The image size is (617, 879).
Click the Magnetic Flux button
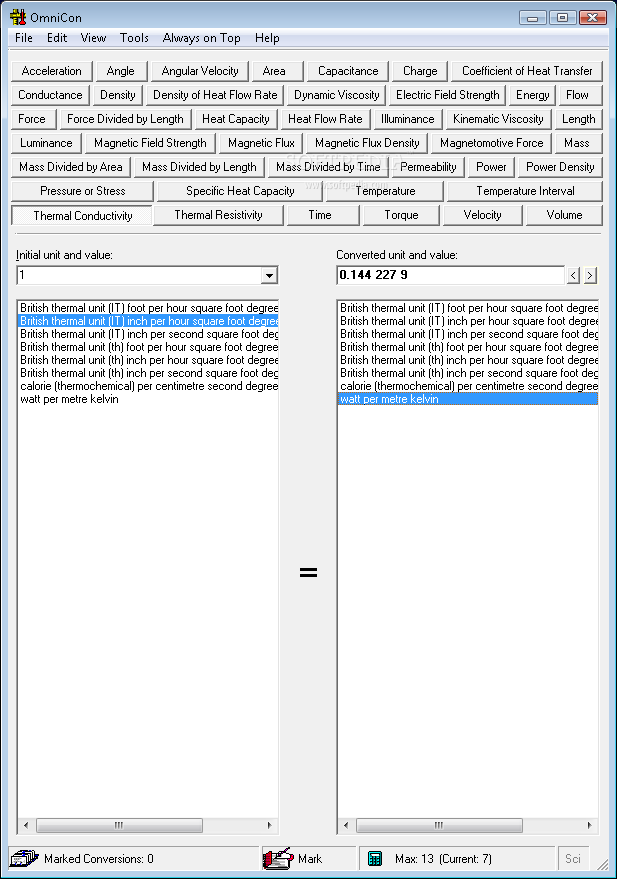tap(261, 144)
